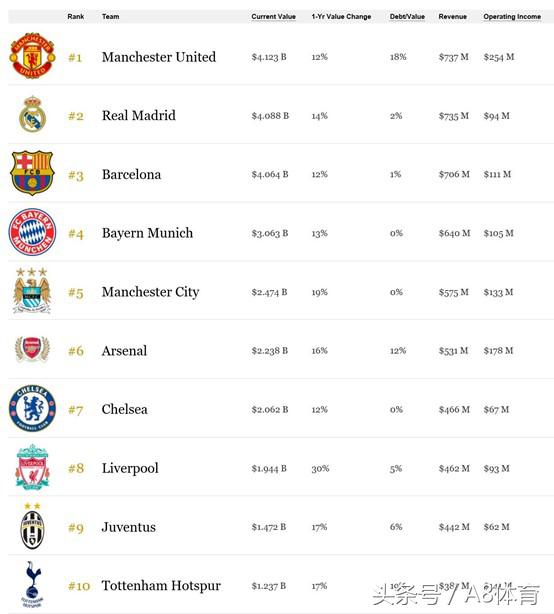Click the Debt/Value column header

407,16
